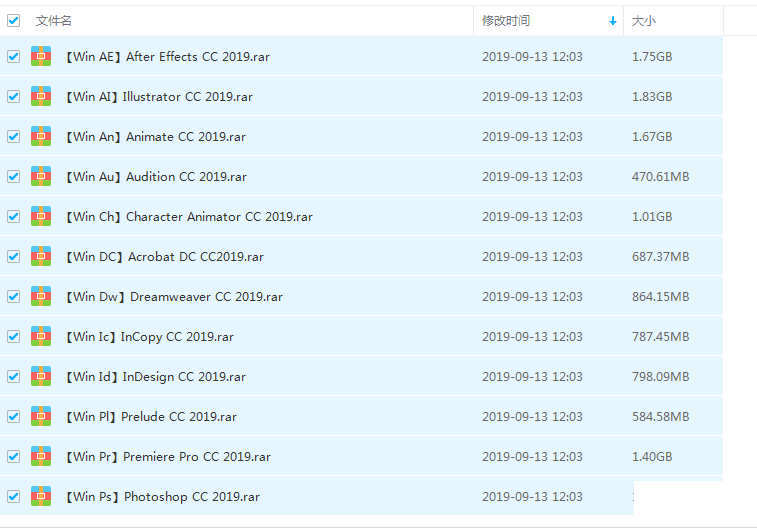Click the 584.58MB size value

(x=660, y=417)
